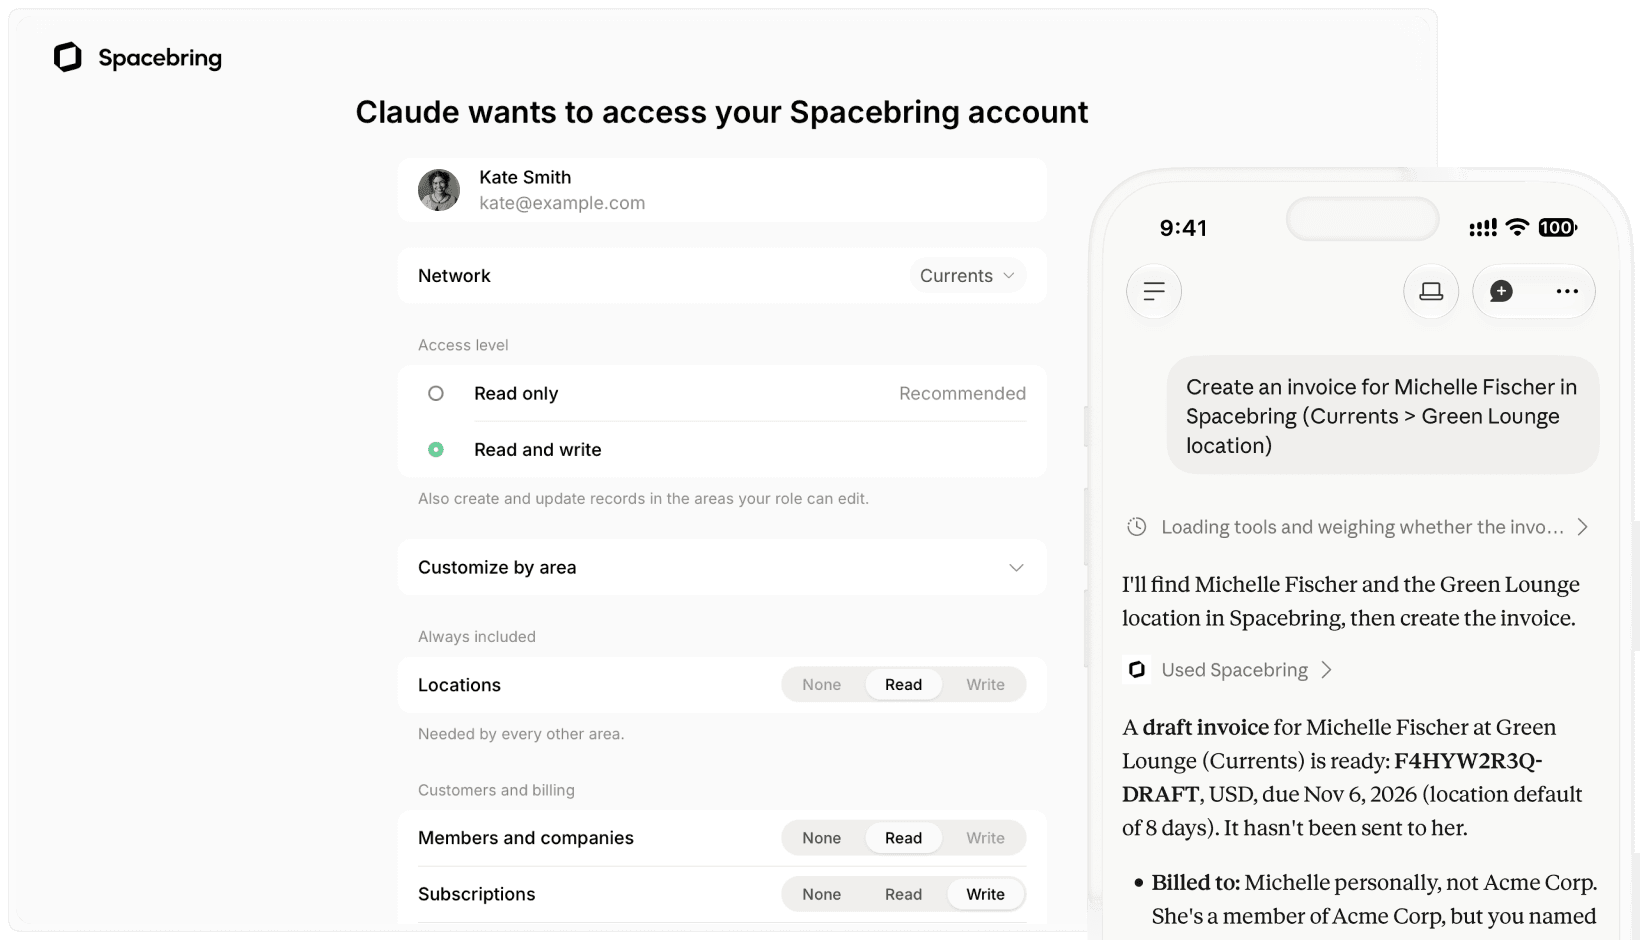
Task: Click Kate Smith's avatar photo
Action: [x=439, y=190]
